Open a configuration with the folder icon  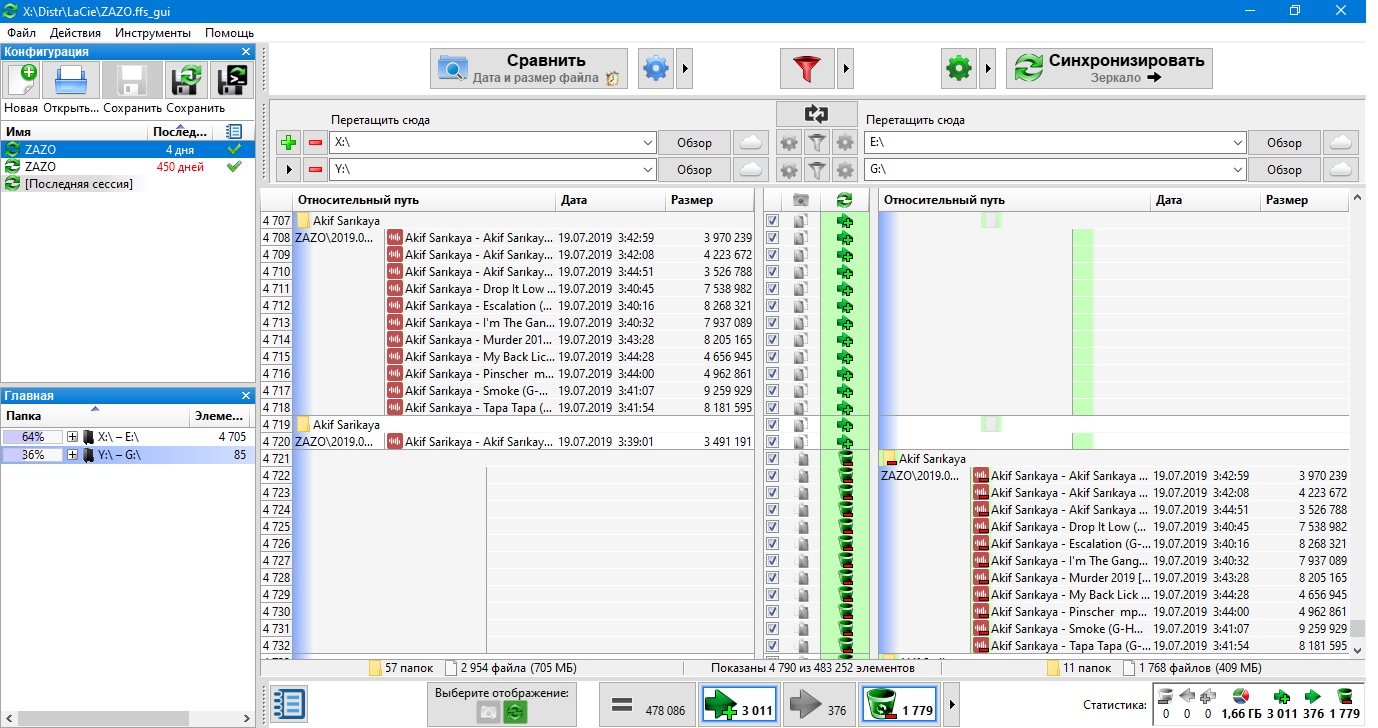coord(71,81)
